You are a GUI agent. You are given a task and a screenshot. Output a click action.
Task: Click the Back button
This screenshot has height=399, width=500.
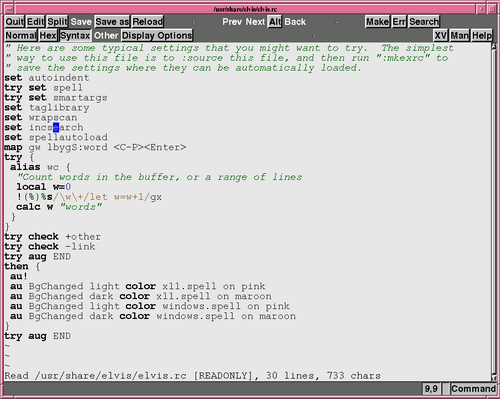tap(295, 22)
